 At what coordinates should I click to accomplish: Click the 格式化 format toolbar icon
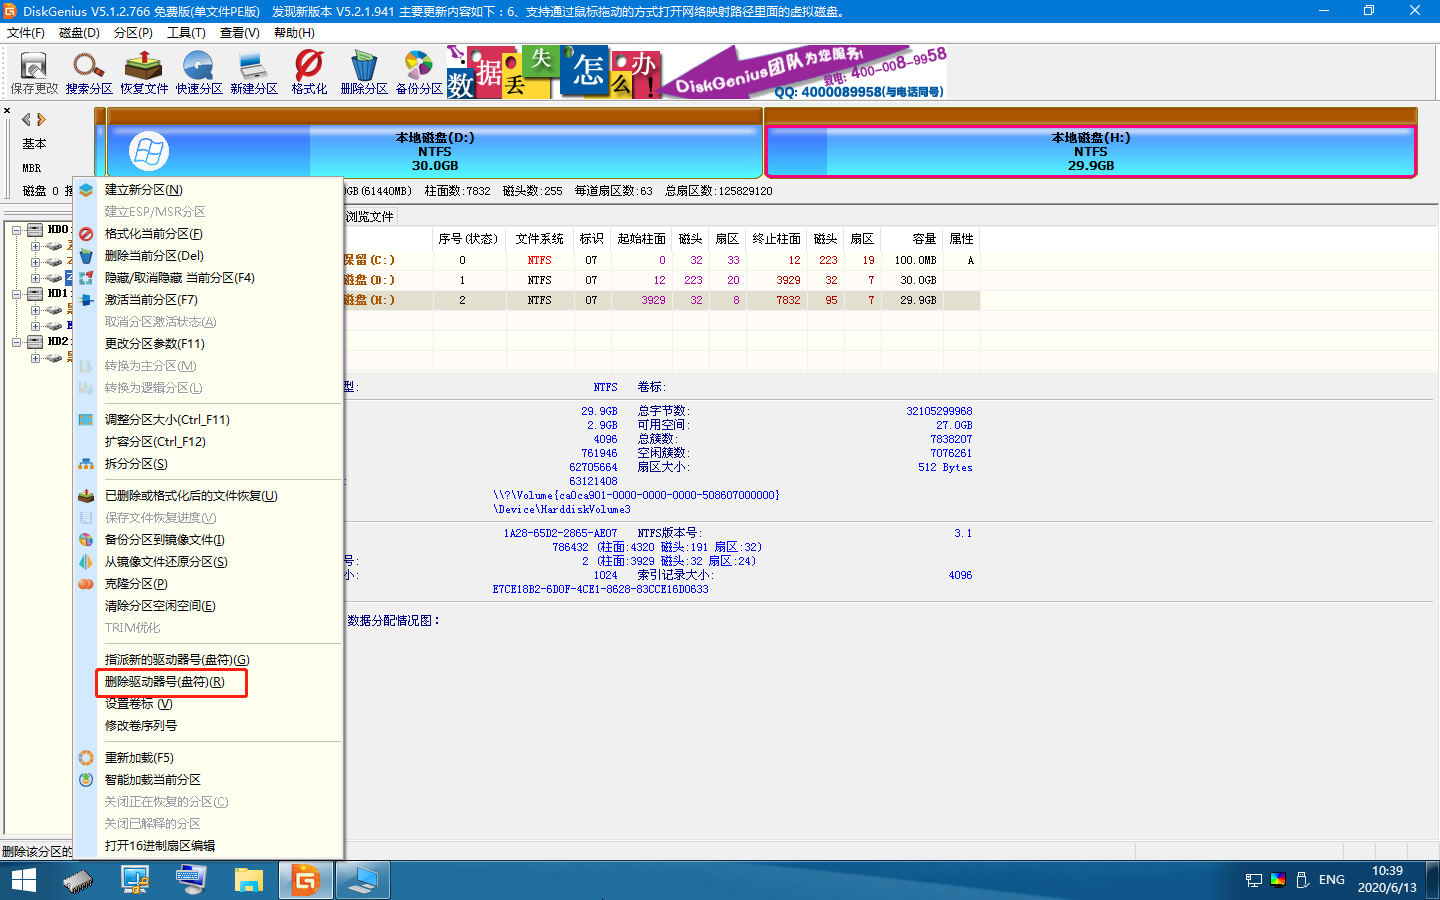pyautogui.click(x=309, y=72)
